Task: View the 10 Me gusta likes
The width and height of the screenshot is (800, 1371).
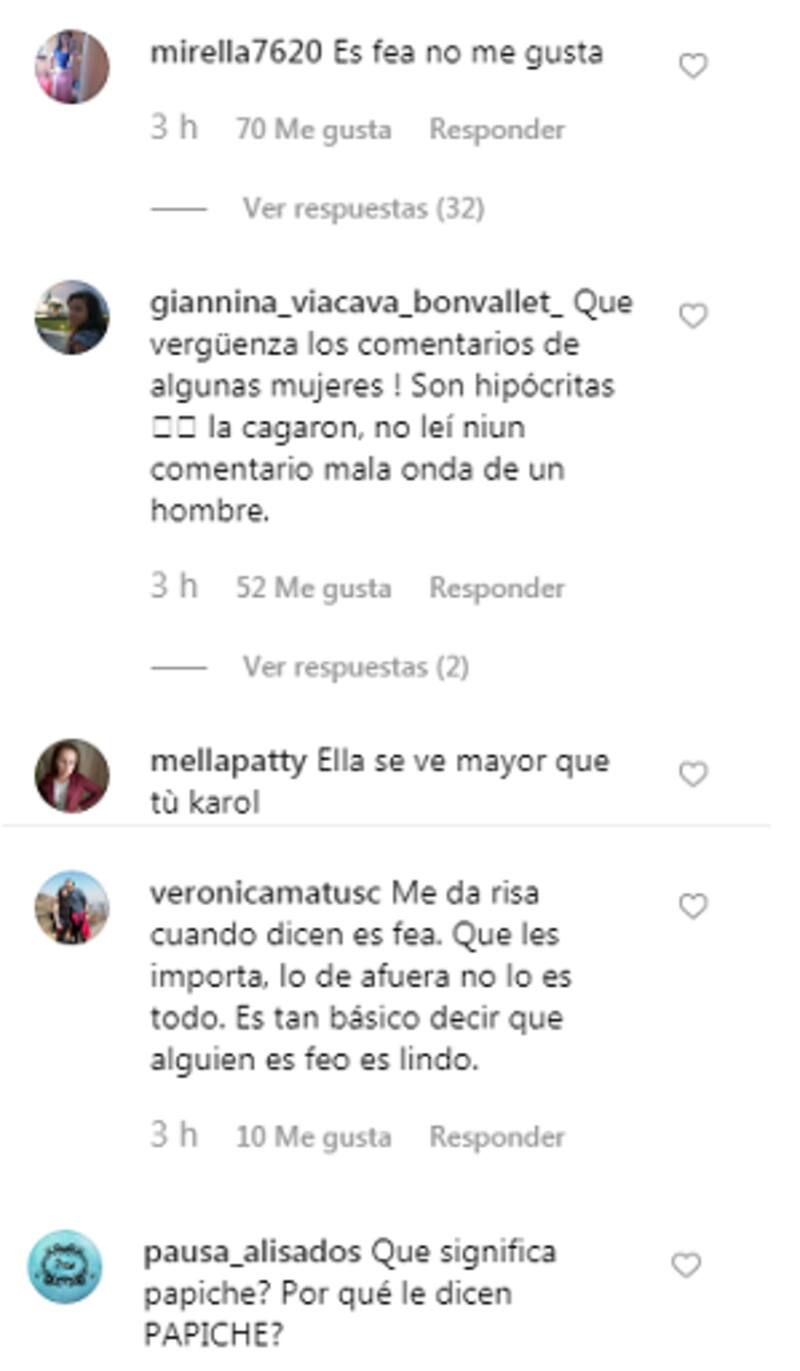Action: click(x=314, y=1137)
